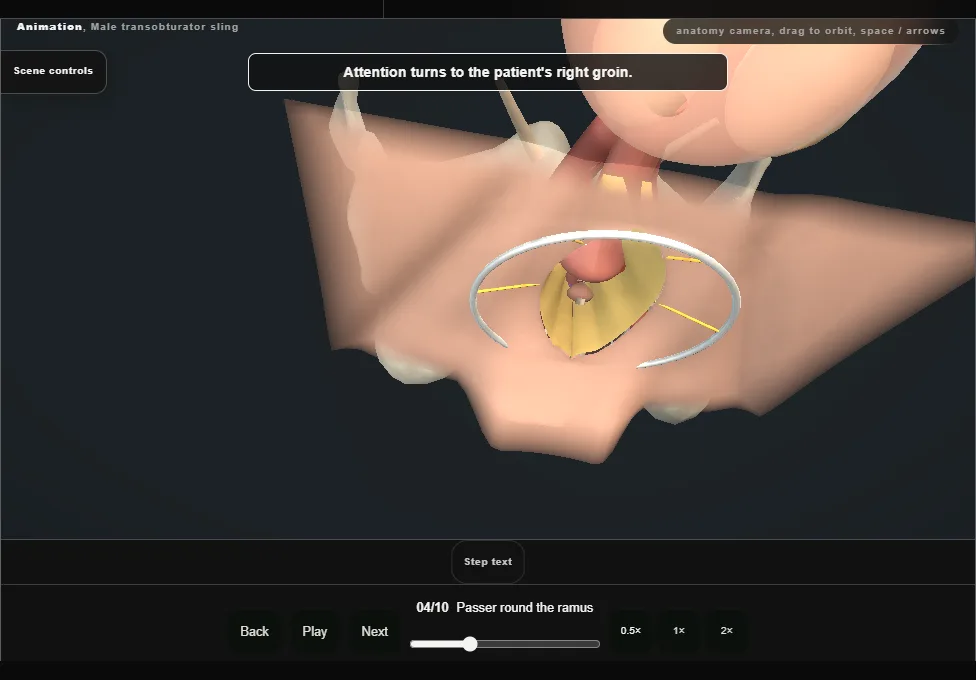Advance with the Next button

(x=375, y=631)
